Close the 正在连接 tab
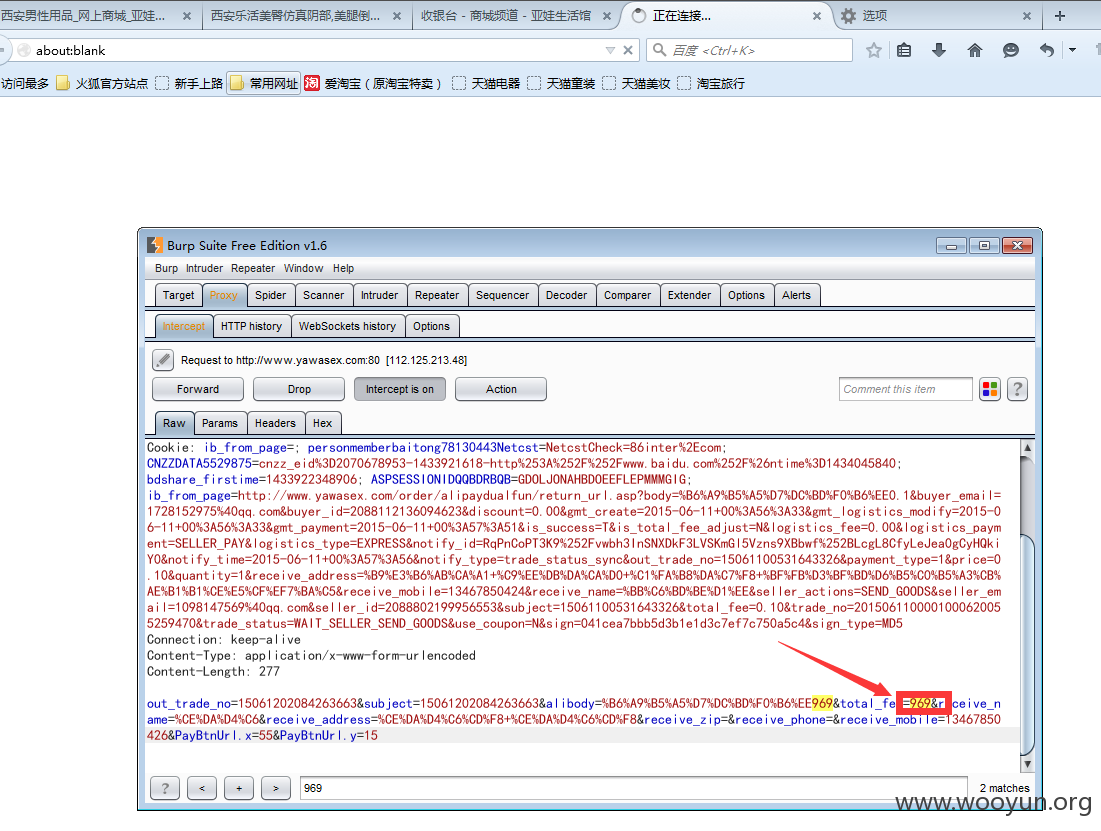 point(817,15)
